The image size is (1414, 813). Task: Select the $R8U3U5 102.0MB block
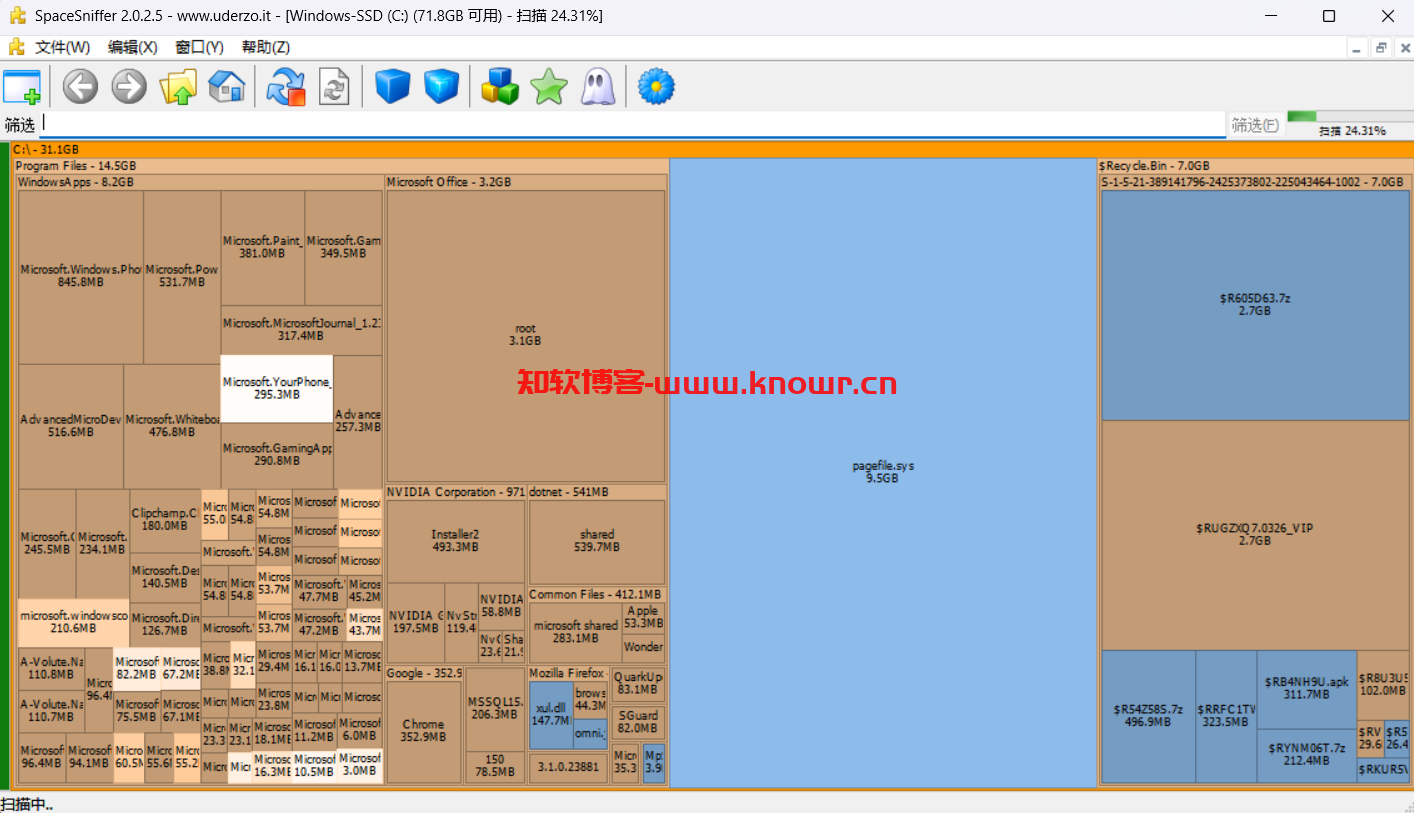point(1383,684)
